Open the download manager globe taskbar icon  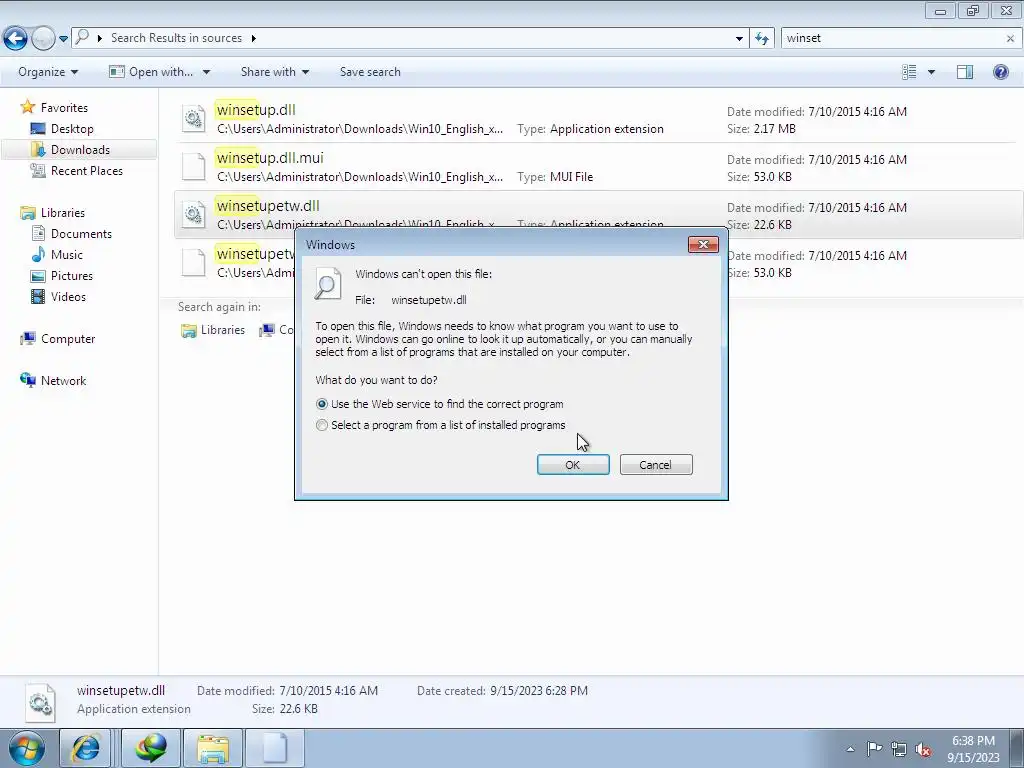click(x=151, y=748)
